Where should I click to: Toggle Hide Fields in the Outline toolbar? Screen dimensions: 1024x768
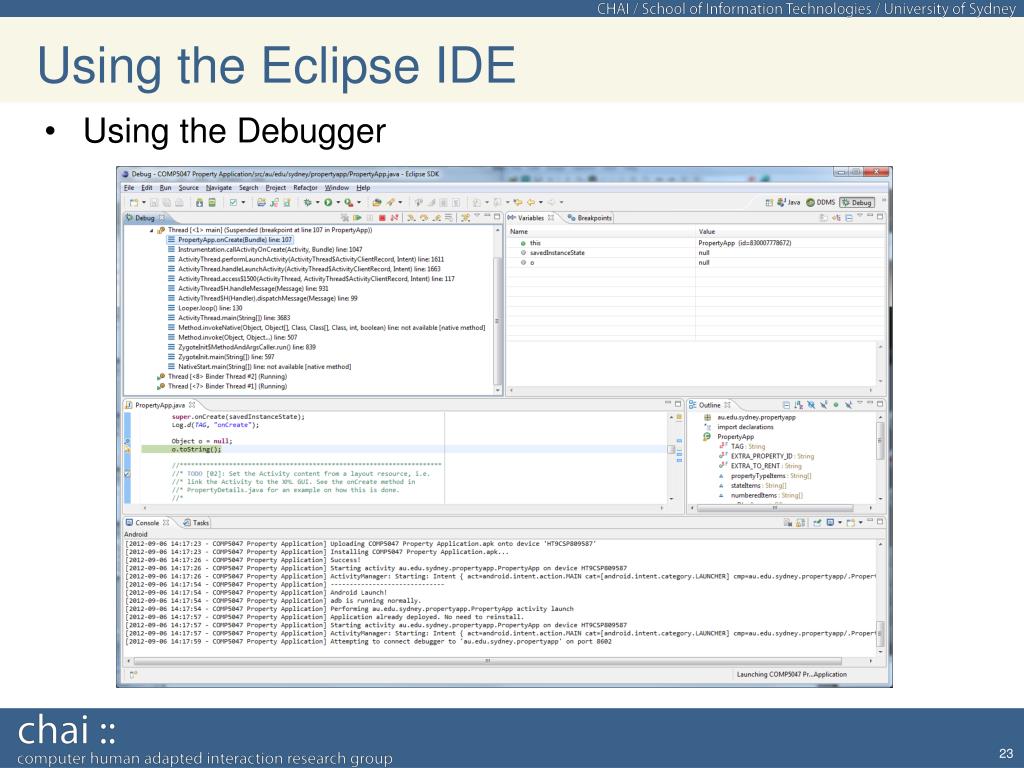click(x=811, y=405)
